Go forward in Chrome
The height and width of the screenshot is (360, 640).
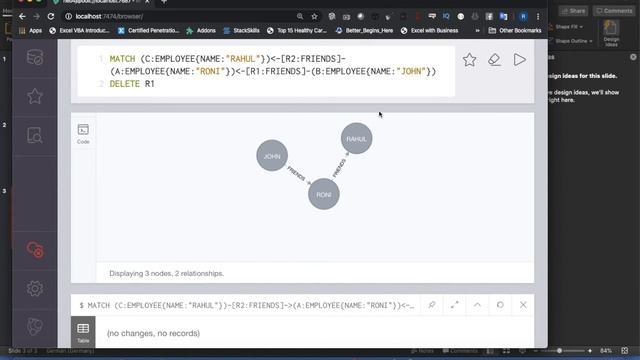coord(36,16)
